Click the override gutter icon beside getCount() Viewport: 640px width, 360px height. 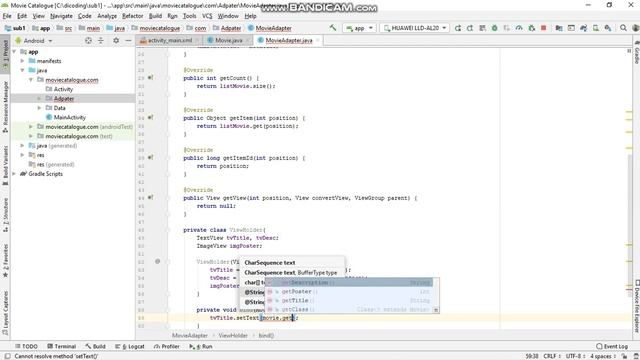coord(151,78)
